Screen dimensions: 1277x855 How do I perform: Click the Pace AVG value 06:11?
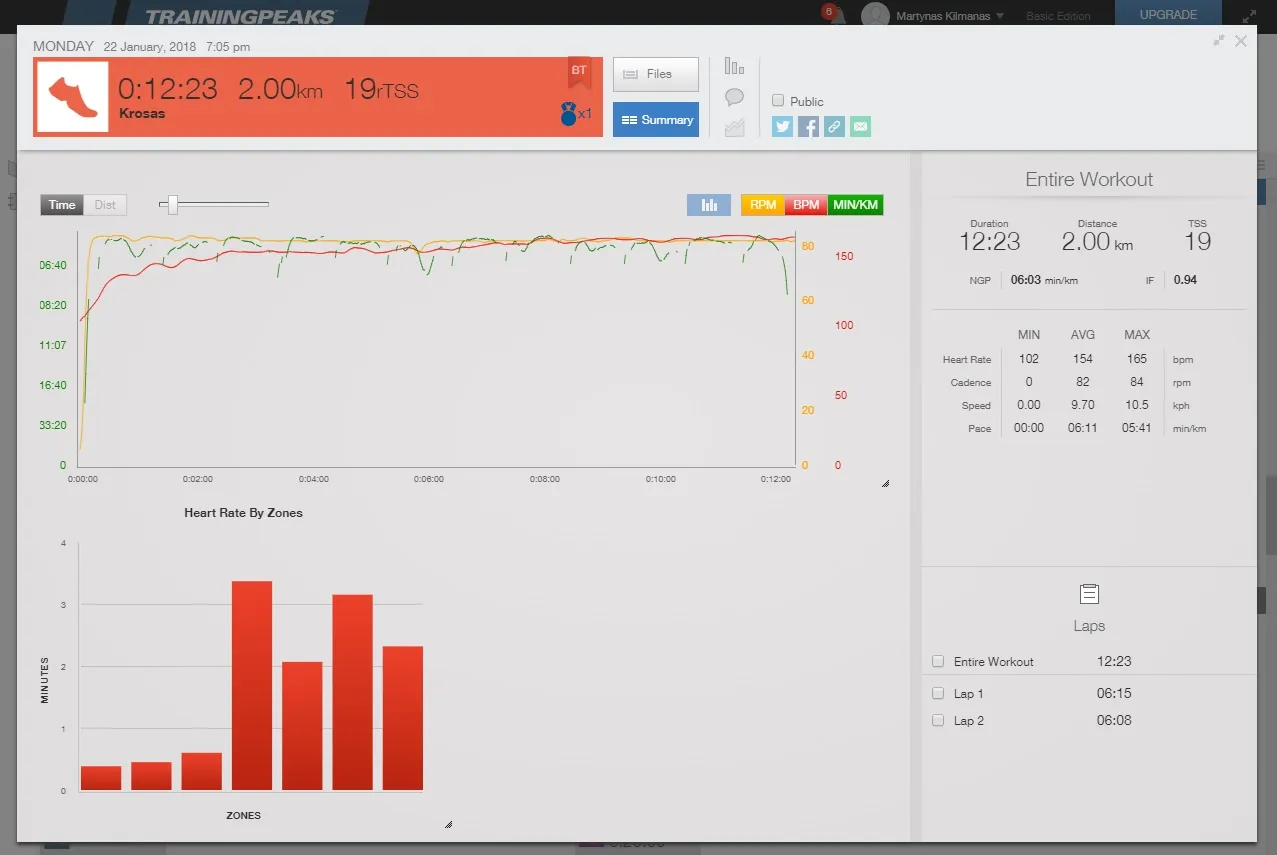(1082, 428)
